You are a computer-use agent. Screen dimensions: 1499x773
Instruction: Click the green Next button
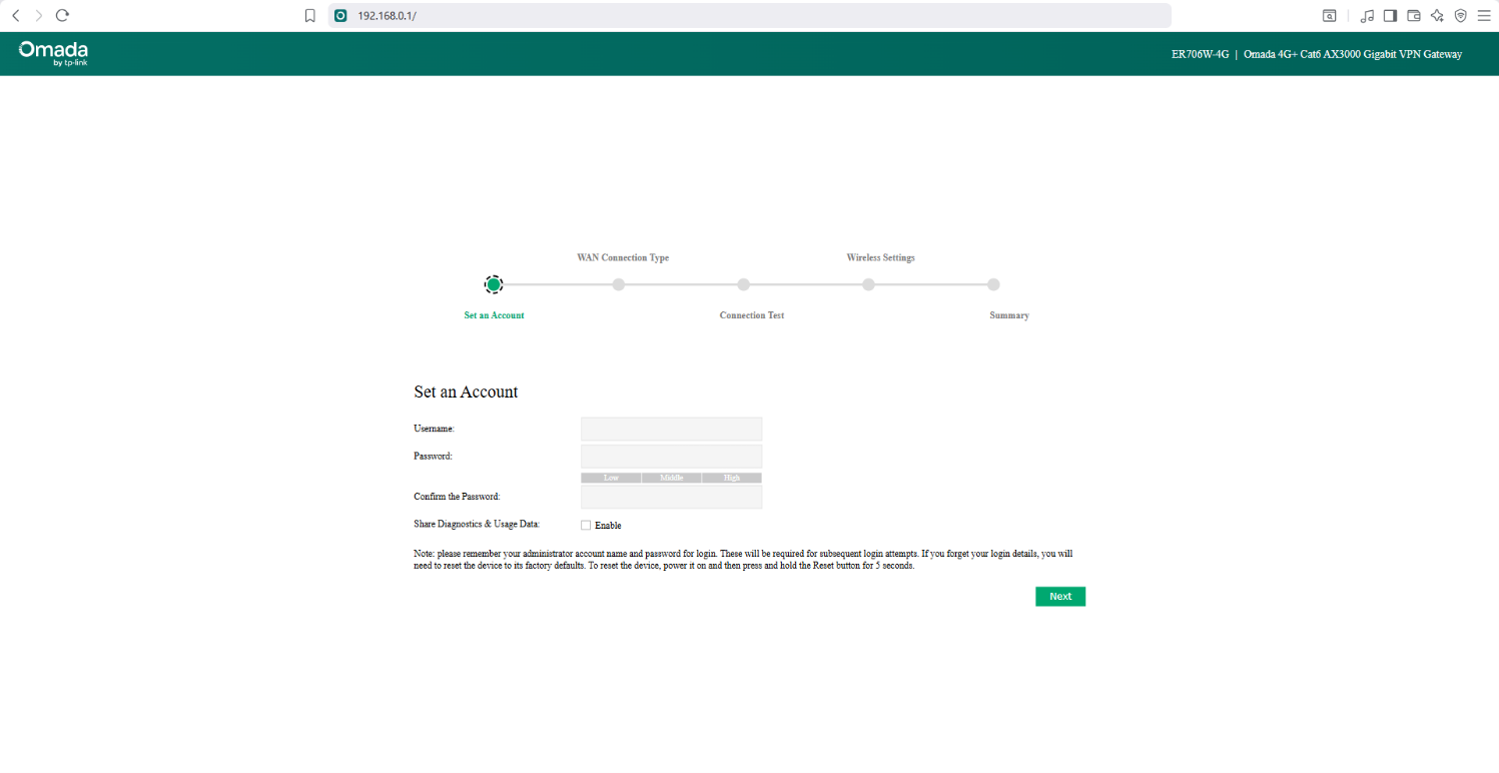point(1060,596)
